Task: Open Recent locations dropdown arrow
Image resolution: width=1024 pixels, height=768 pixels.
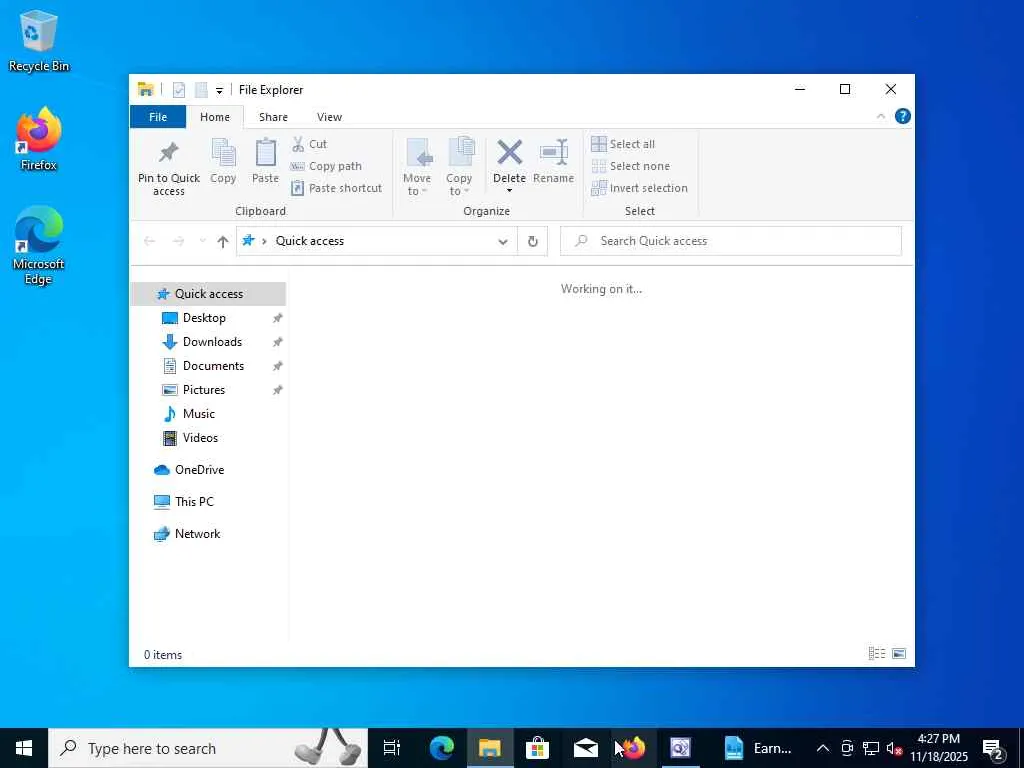Action: pos(202,241)
